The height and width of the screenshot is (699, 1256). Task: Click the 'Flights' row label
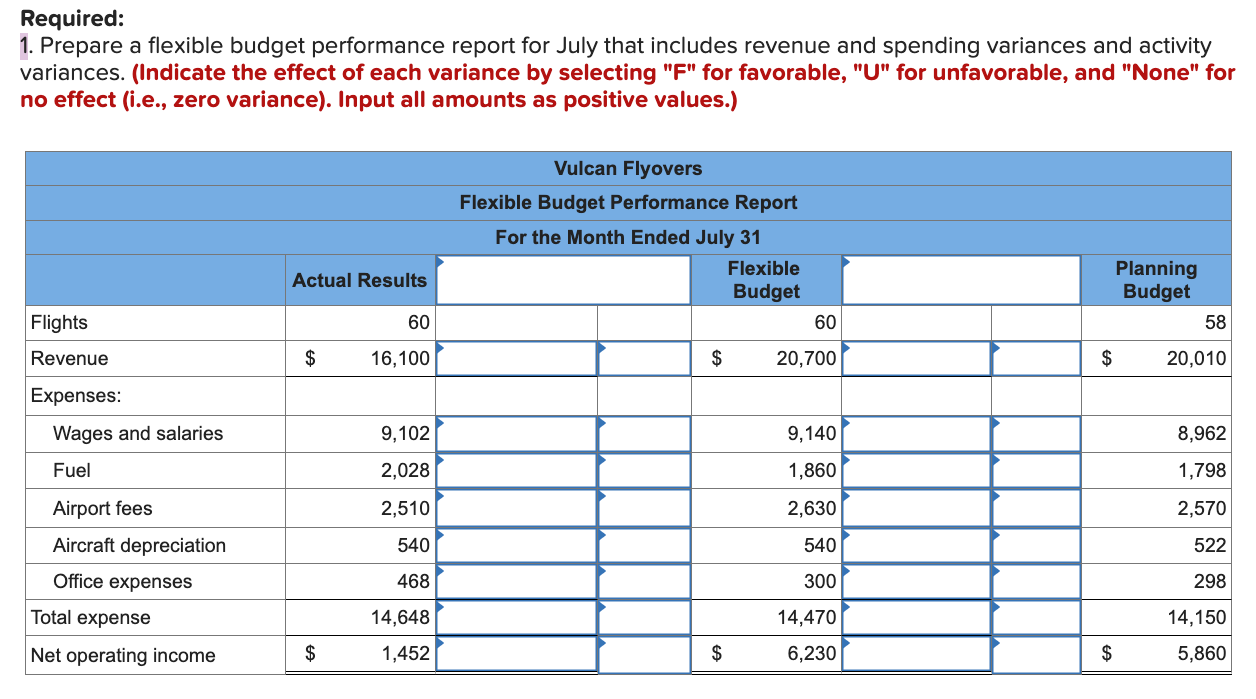click(59, 322)
